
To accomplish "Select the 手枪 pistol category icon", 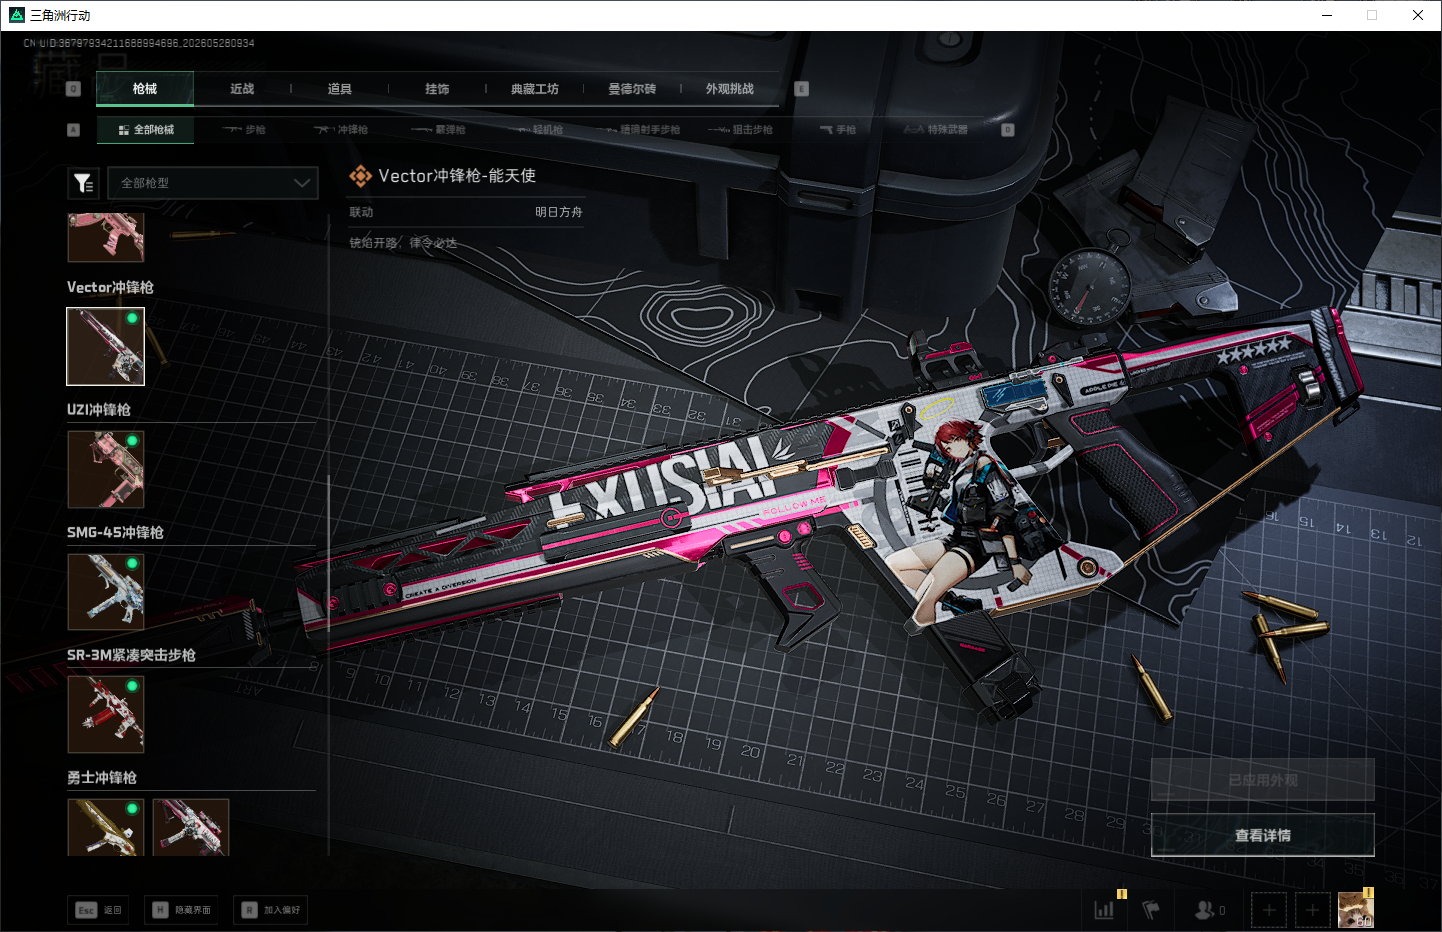I will pos(838,130).
